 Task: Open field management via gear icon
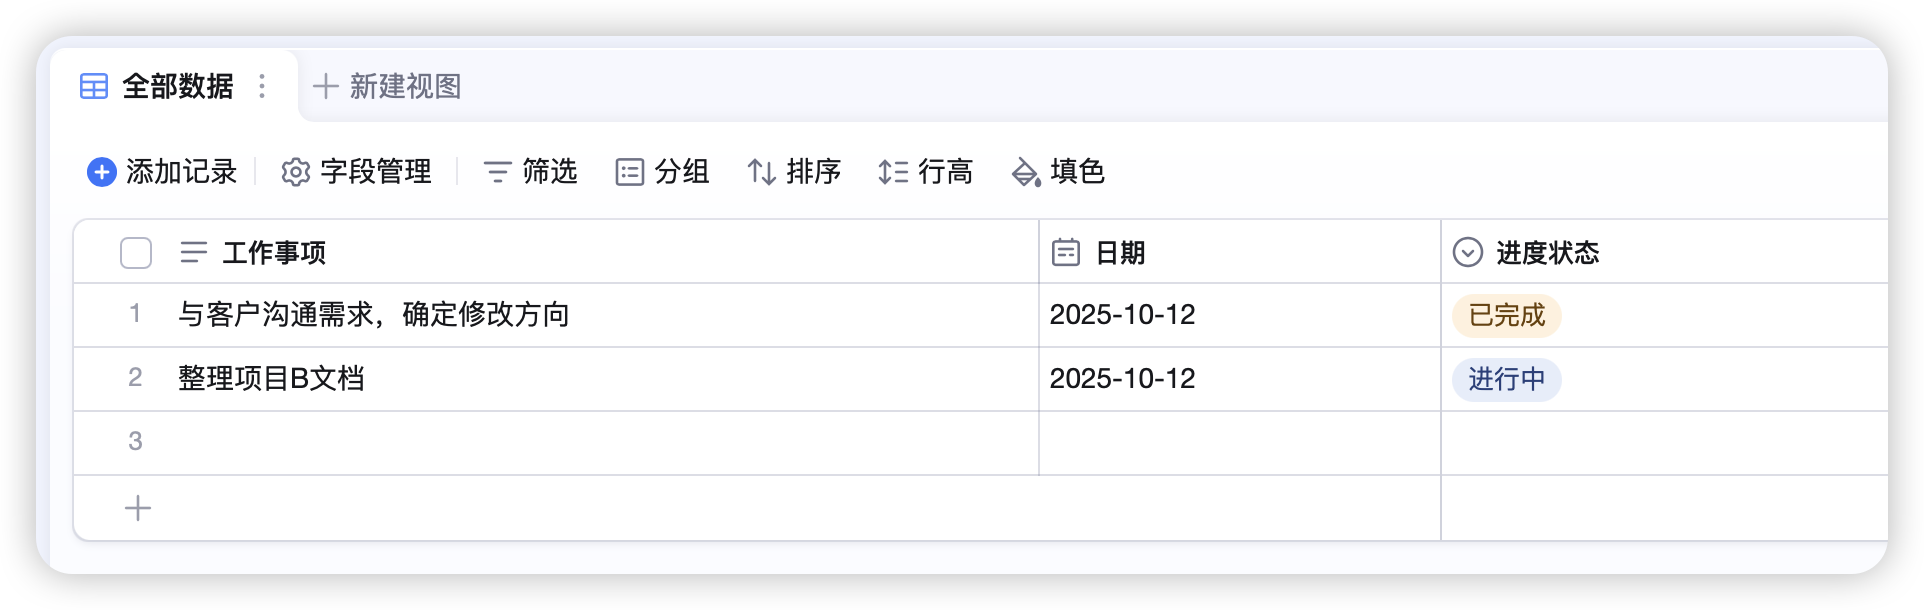coord(295,172)
